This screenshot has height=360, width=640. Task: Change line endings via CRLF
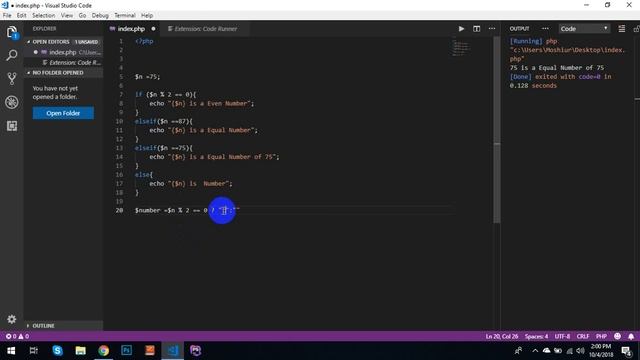(x=583, y=336)
